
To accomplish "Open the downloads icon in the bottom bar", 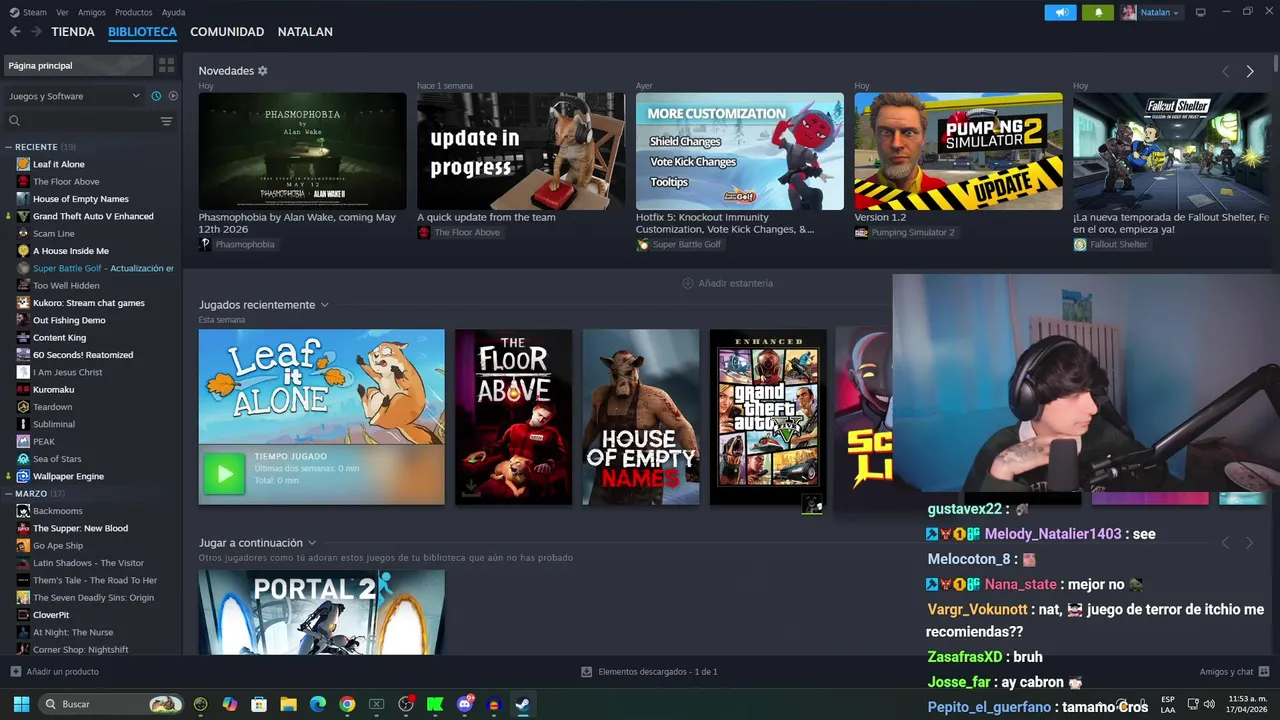I will click(x=587, y=672).
